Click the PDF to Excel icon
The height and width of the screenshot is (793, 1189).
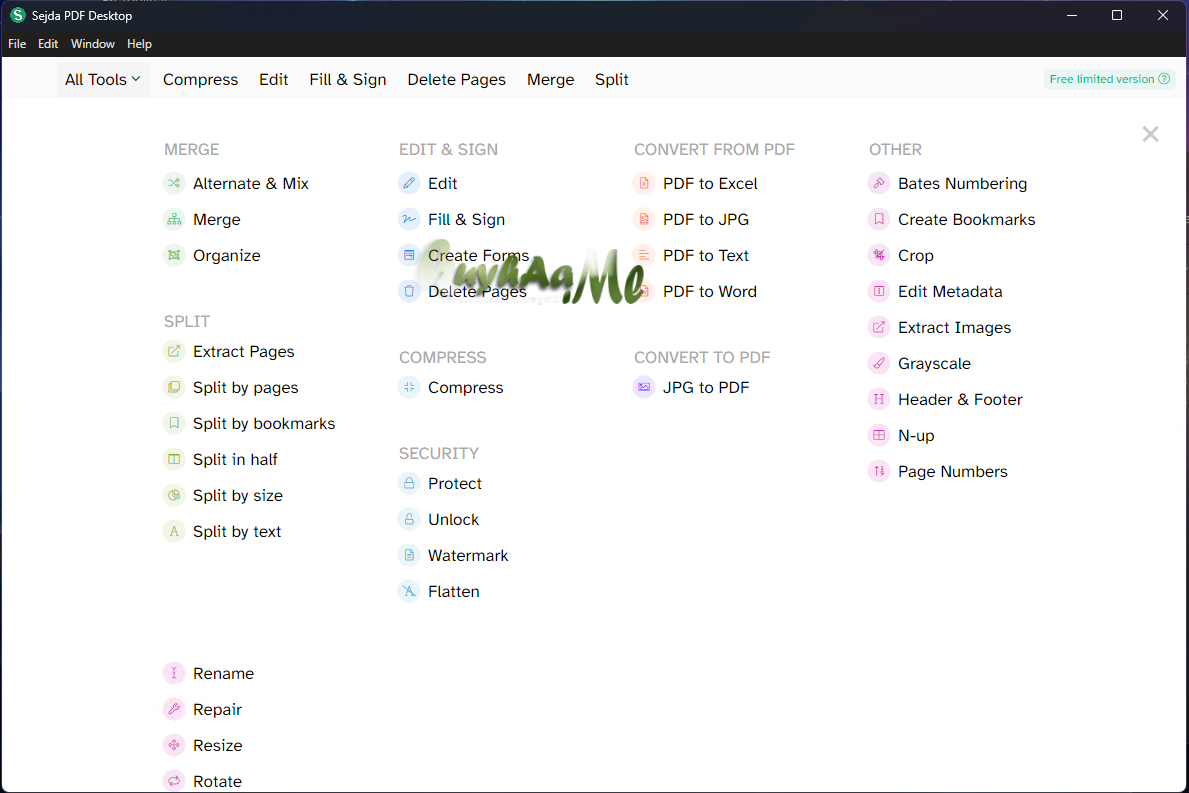644,183
